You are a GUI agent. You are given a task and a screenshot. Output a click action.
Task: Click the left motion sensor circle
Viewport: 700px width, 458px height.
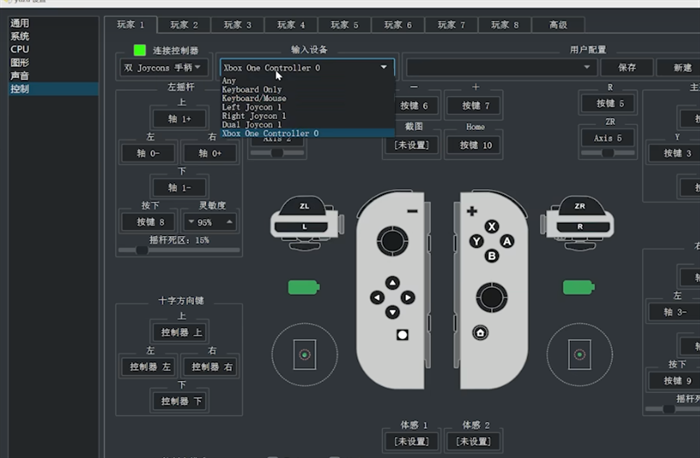coord(304,354)
